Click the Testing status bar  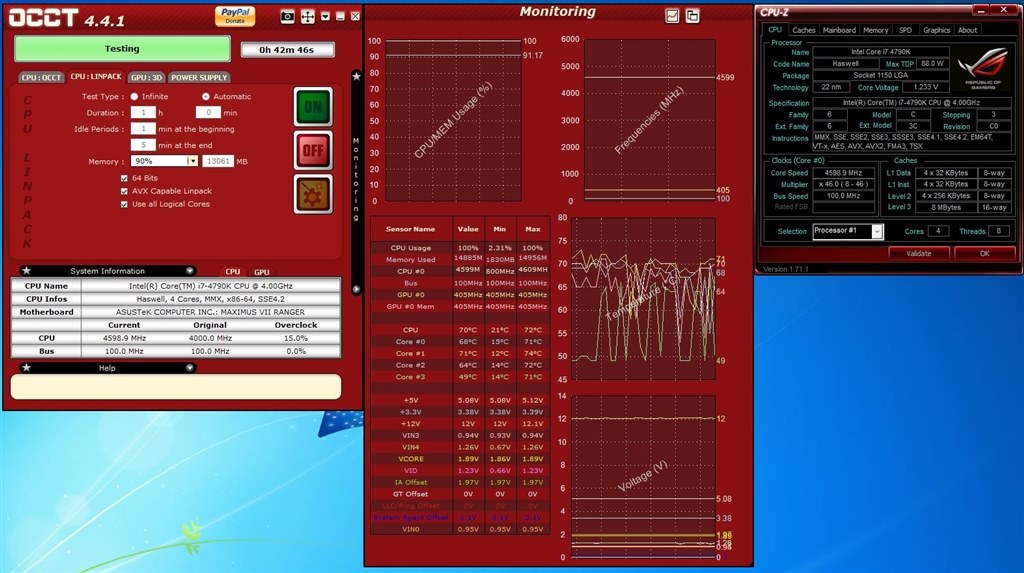pyautogui.click(x=122, y=48)
